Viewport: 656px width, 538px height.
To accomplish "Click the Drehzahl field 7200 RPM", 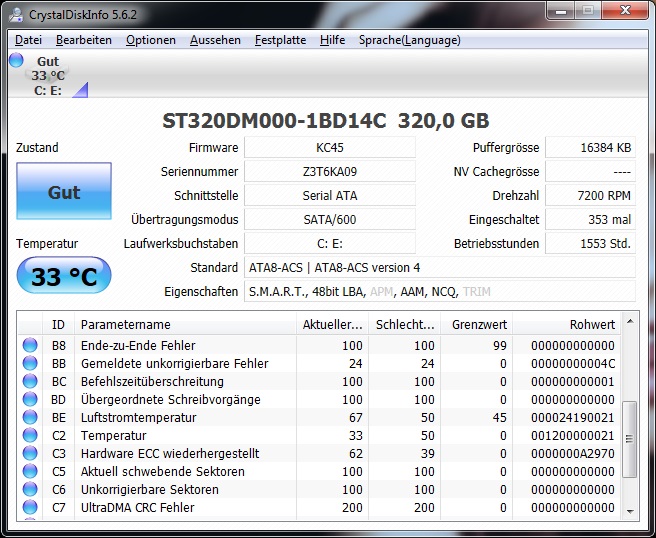I will (x=591, y=195).
